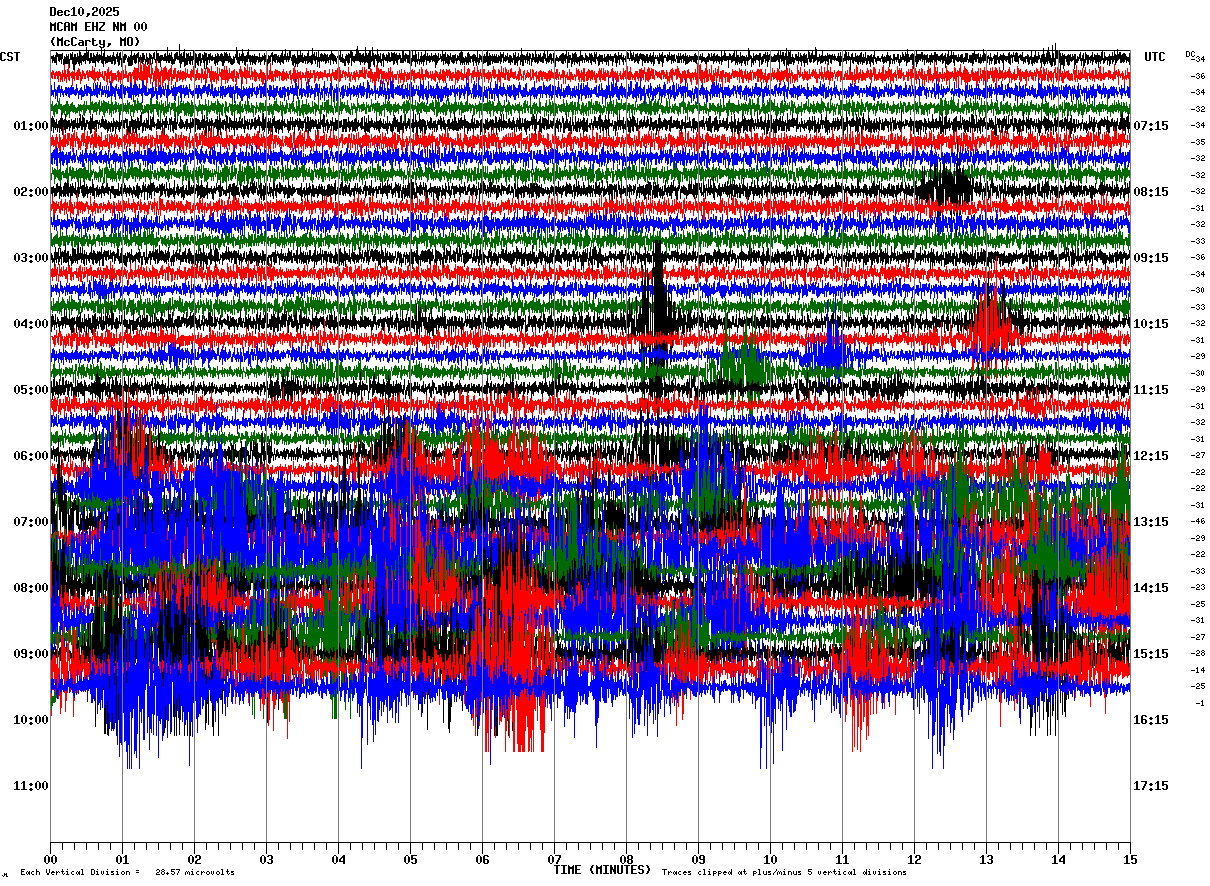This screenshot has height=886, width=1210.
Task: Click the 14:15 UTC time label
Action: [x=1151, y=588]
